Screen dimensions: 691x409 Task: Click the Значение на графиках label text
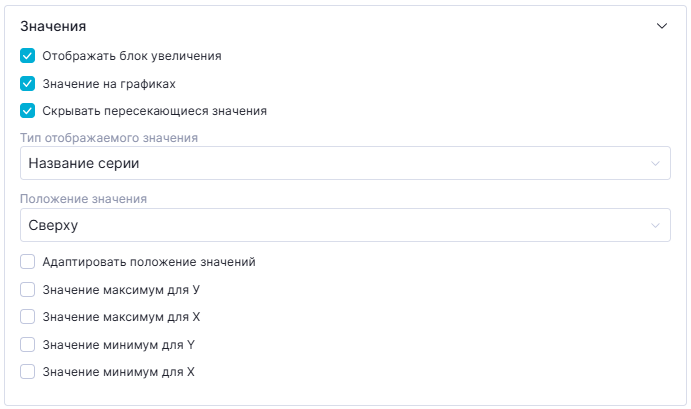point(109,84)
